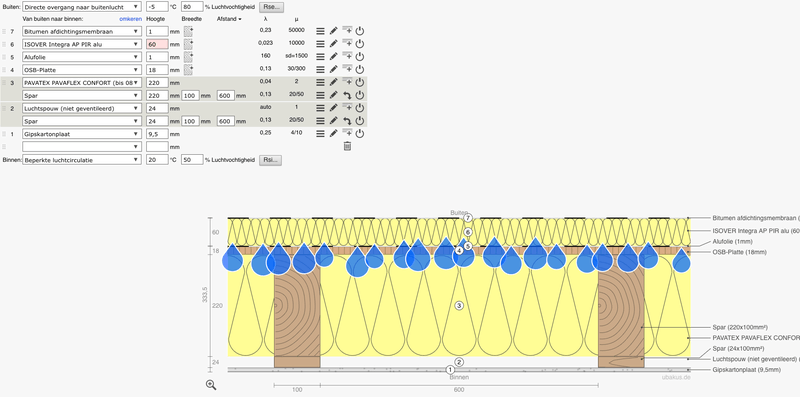Open material dropdown showing Luchtspouw (niet geventileerd)
800x397 pixels.
tap(82, 108)
